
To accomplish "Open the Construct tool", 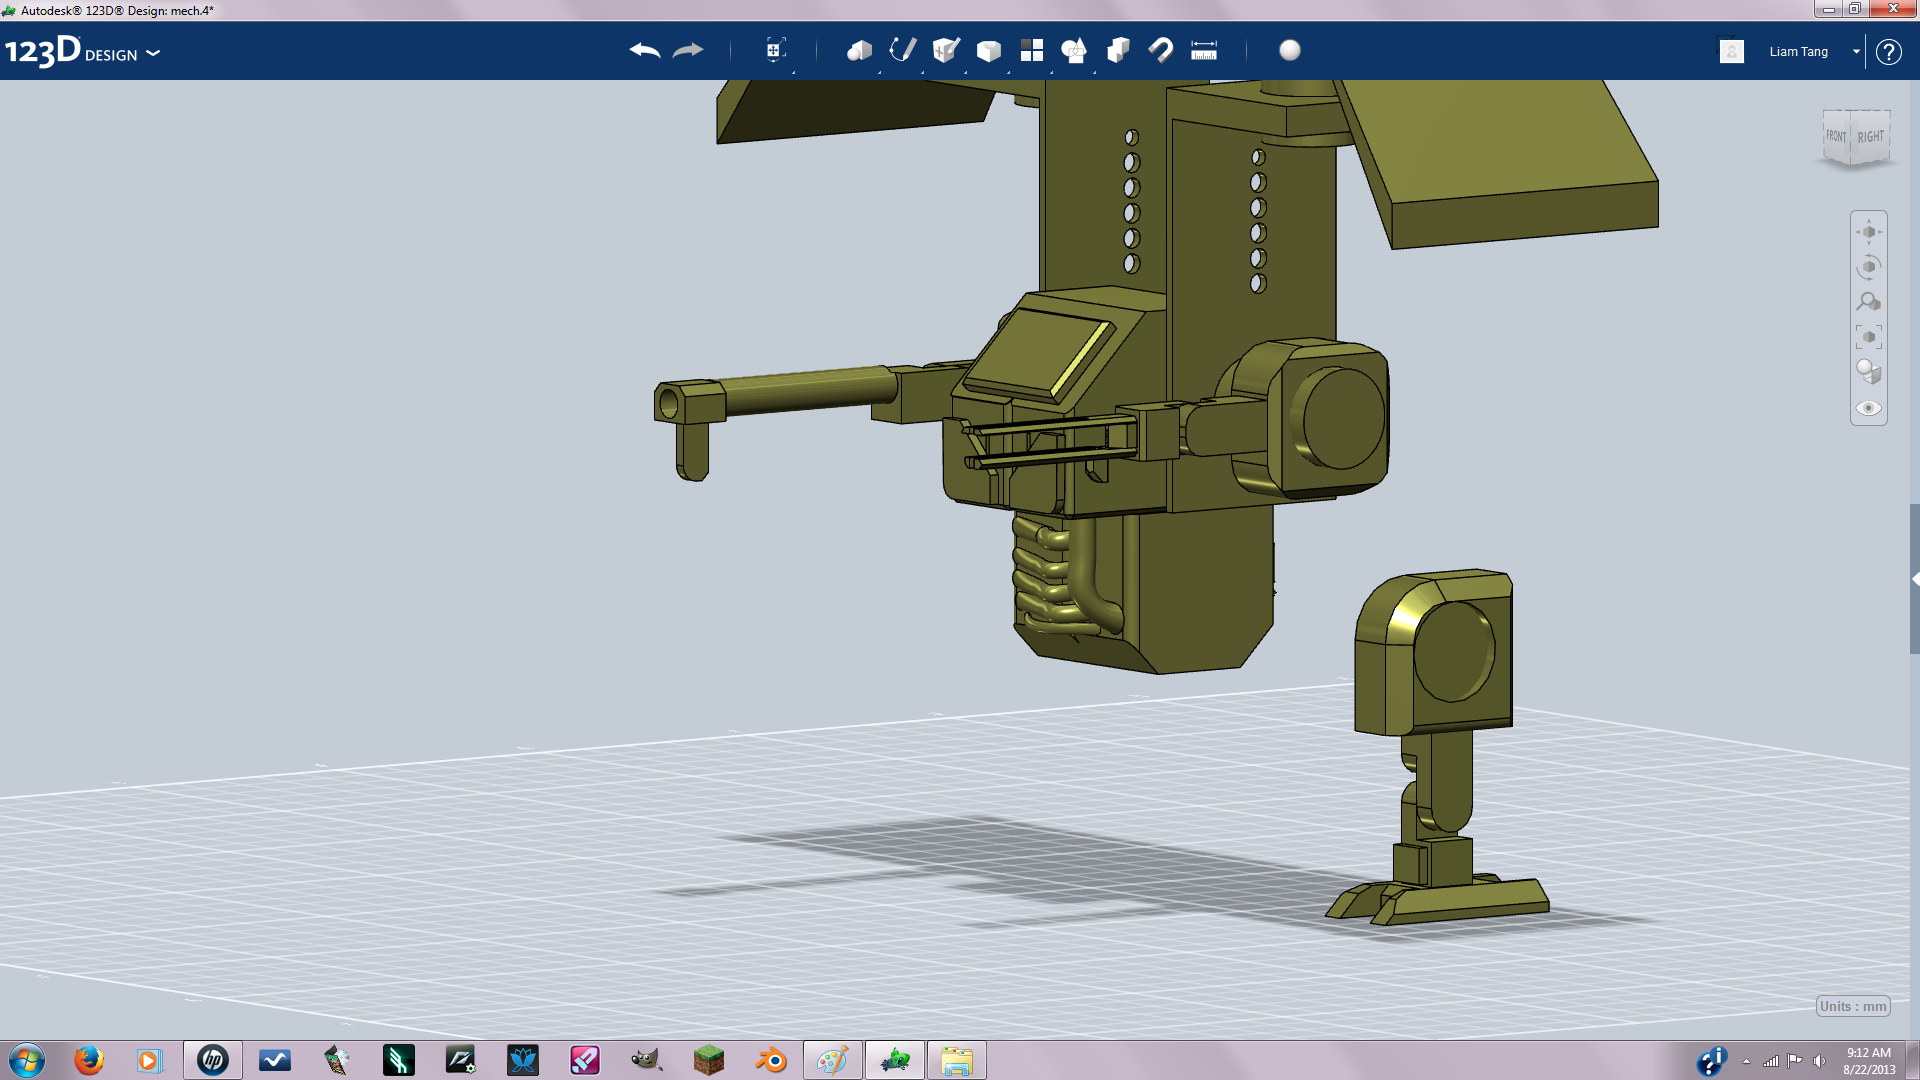I will pos(946,50).
